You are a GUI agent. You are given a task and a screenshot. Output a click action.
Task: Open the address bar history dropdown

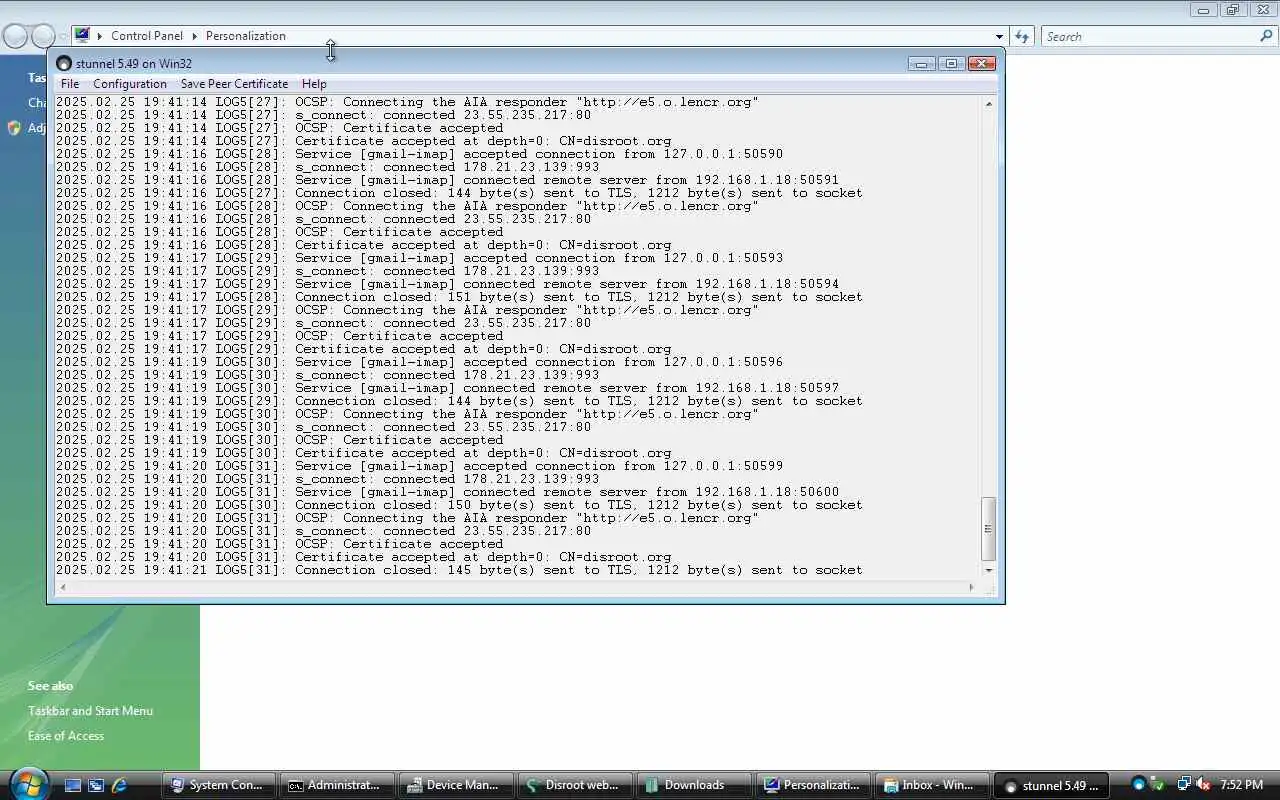coord(998,37)
